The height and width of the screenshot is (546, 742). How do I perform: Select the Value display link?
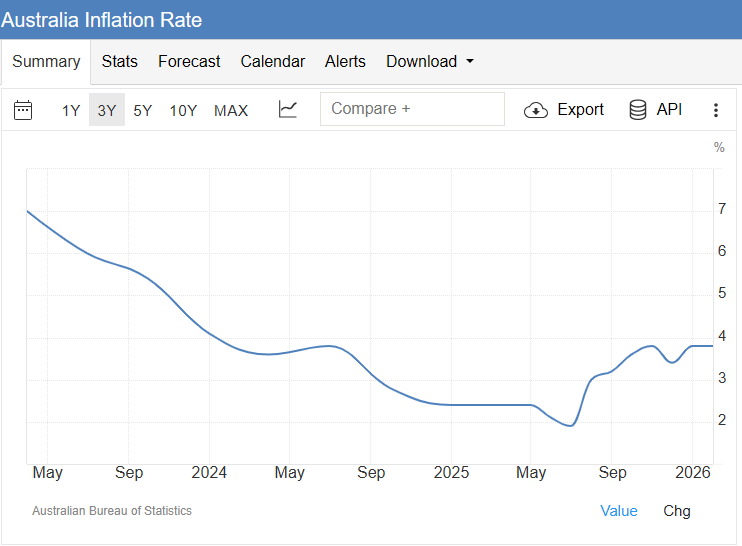point(618,511)
